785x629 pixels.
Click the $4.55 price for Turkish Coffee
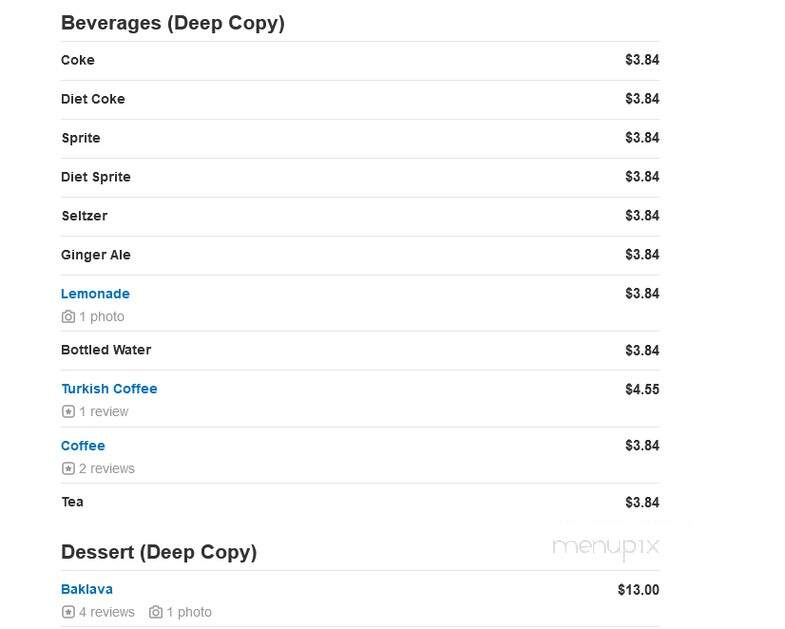pos(642,390)
